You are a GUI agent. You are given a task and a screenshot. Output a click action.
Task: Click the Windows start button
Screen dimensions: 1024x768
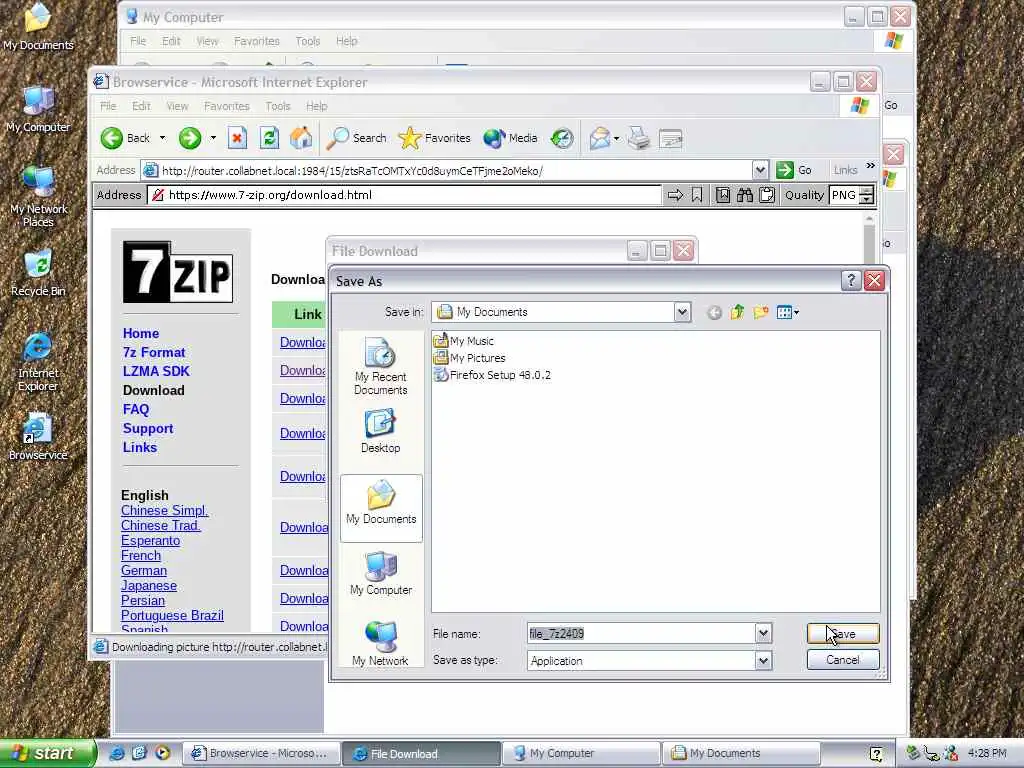[48, 753]
